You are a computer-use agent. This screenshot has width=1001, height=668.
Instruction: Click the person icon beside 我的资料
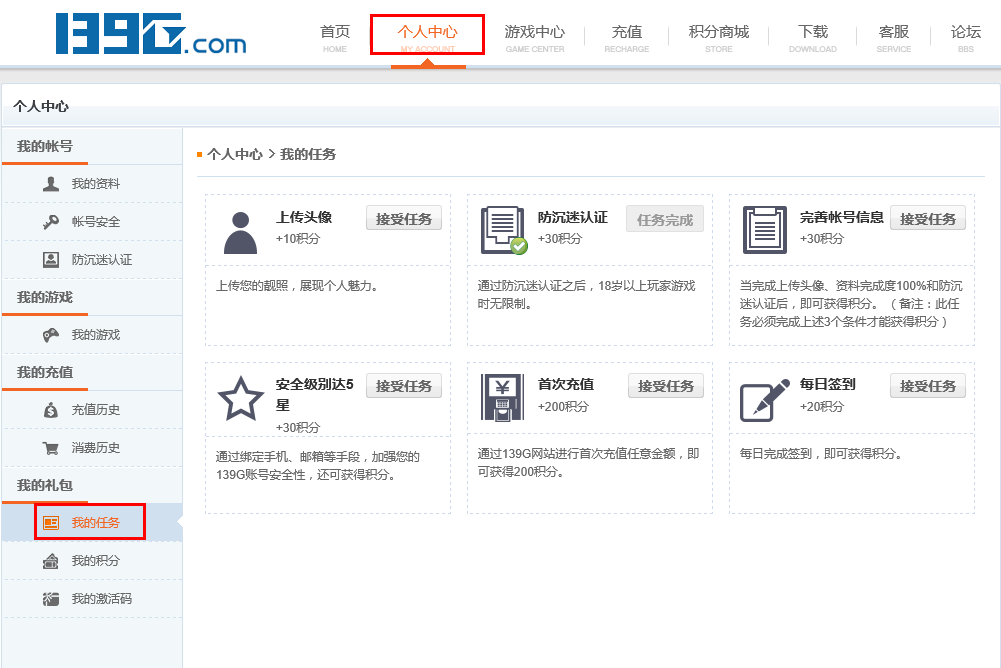[x=51, y=184]
